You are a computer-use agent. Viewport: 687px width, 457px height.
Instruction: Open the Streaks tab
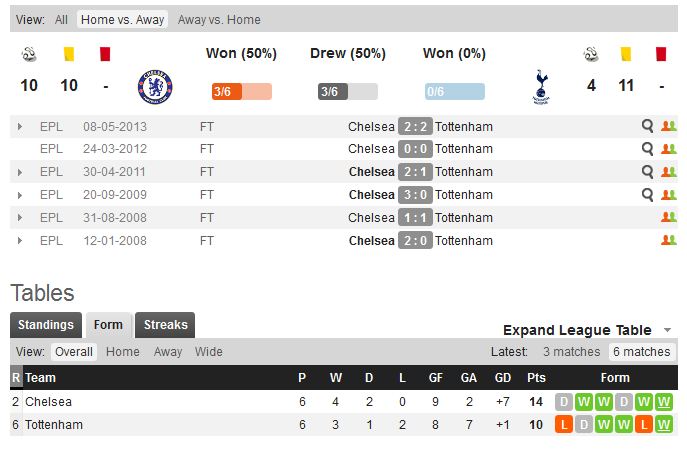(165, 325)
